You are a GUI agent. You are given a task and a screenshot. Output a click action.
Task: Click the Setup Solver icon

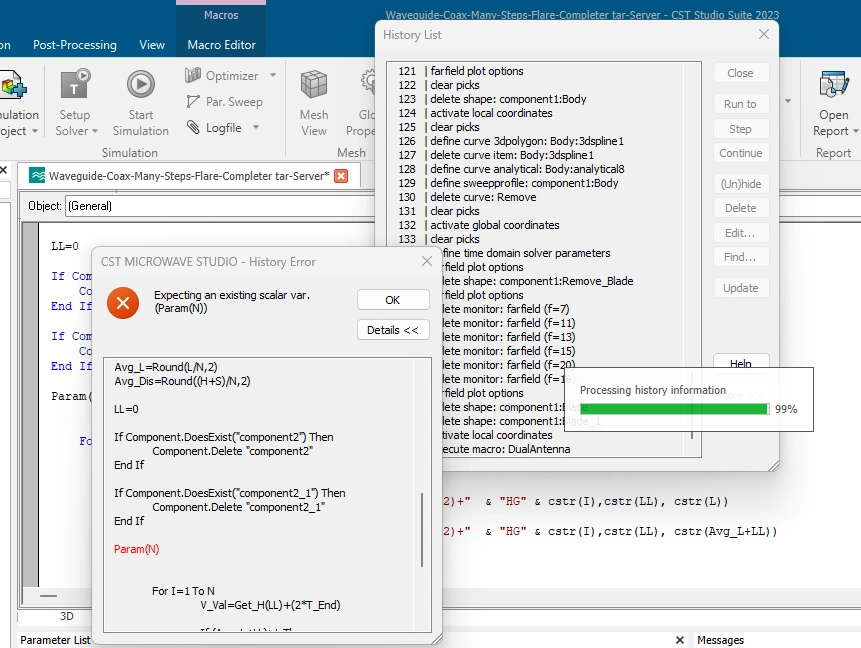(x=75, y=85)
